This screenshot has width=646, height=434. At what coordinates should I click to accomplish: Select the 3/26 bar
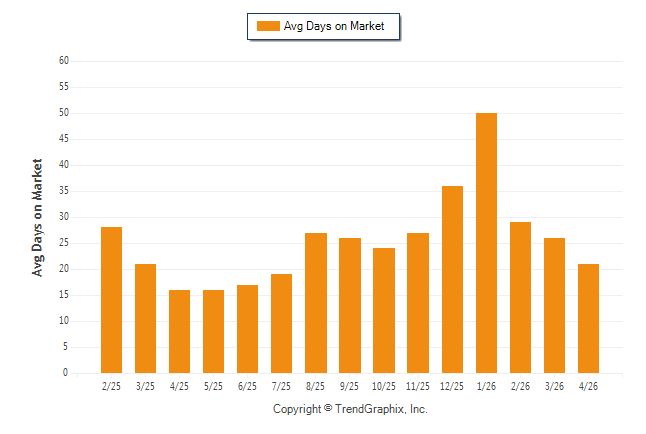pos(555,306)
